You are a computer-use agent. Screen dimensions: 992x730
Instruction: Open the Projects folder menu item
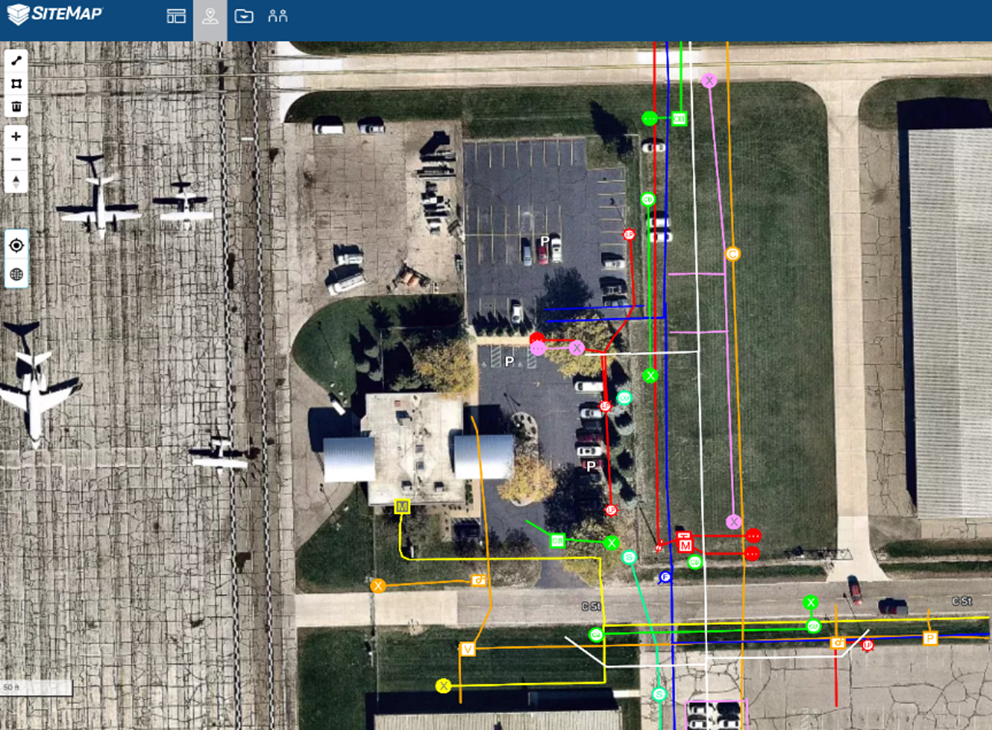[x=243, y=16]
